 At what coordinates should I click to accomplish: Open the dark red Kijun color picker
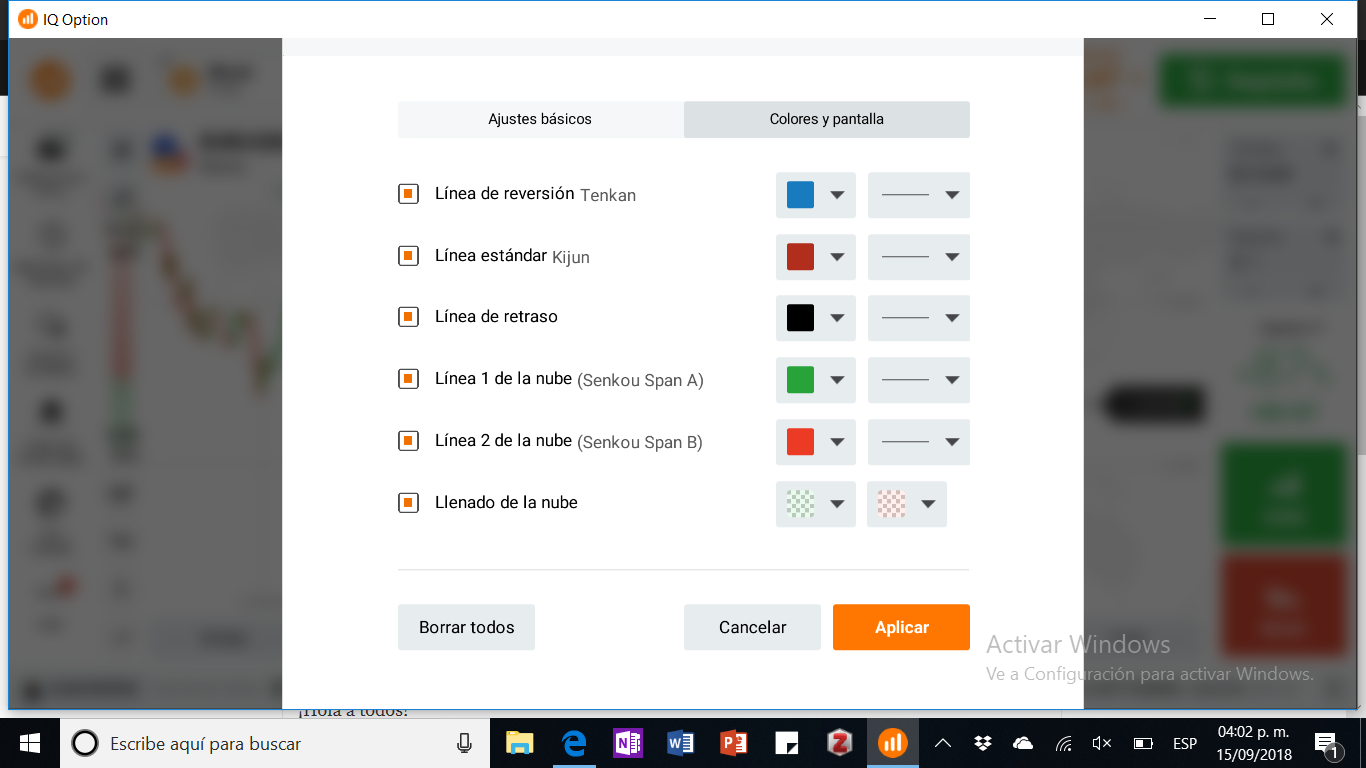(816, 257)
